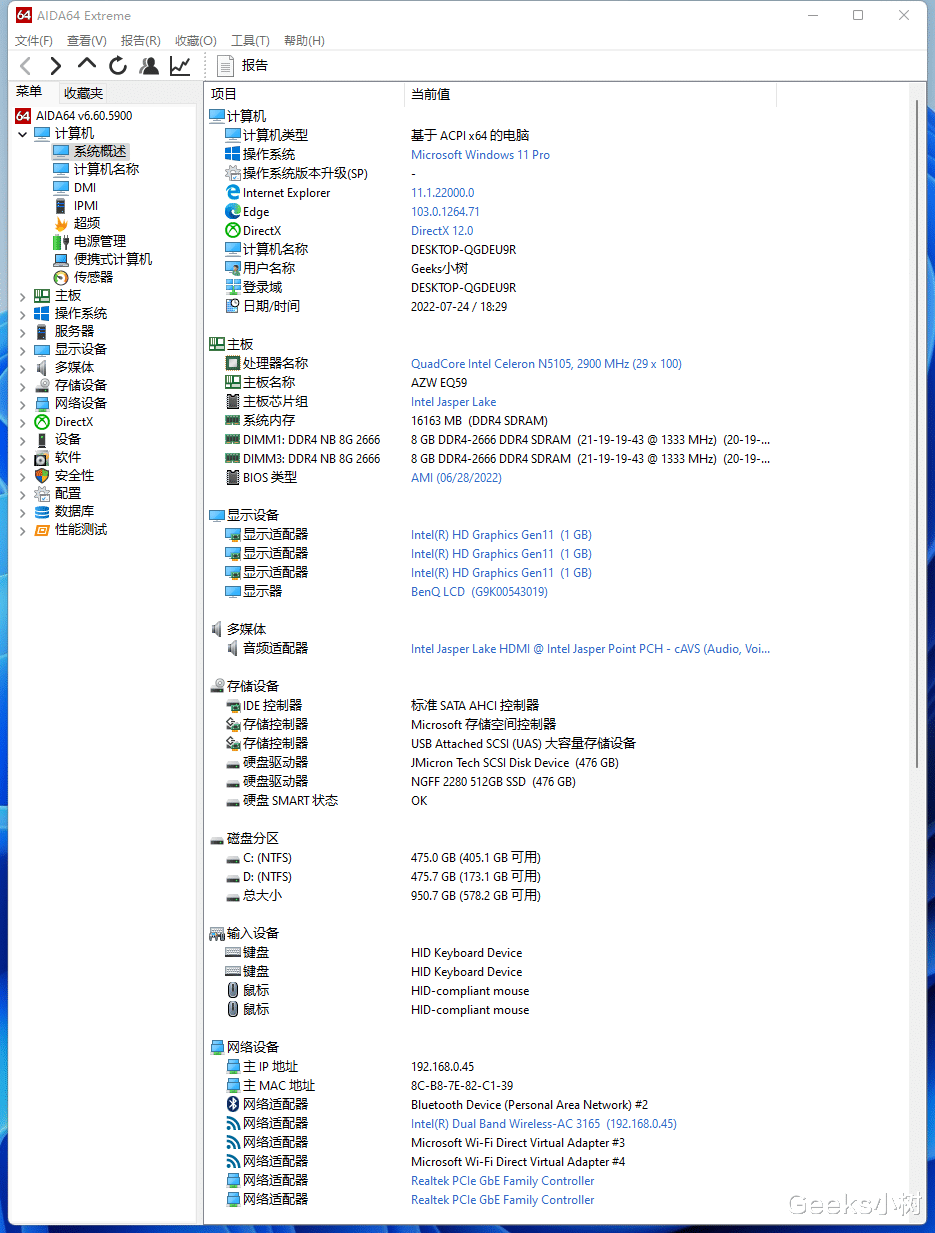Expand the 存储设备 tree node
935x1233 pixels.
point(23,386)
